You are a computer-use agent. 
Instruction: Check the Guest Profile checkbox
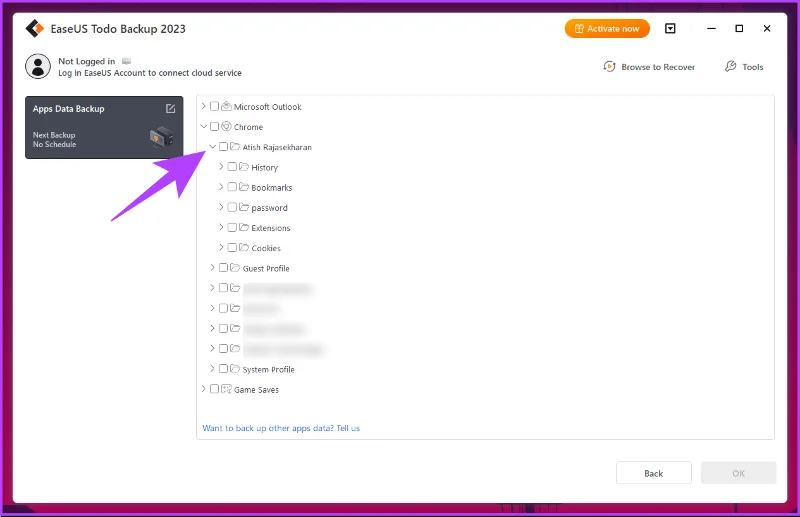pos(223,267)
